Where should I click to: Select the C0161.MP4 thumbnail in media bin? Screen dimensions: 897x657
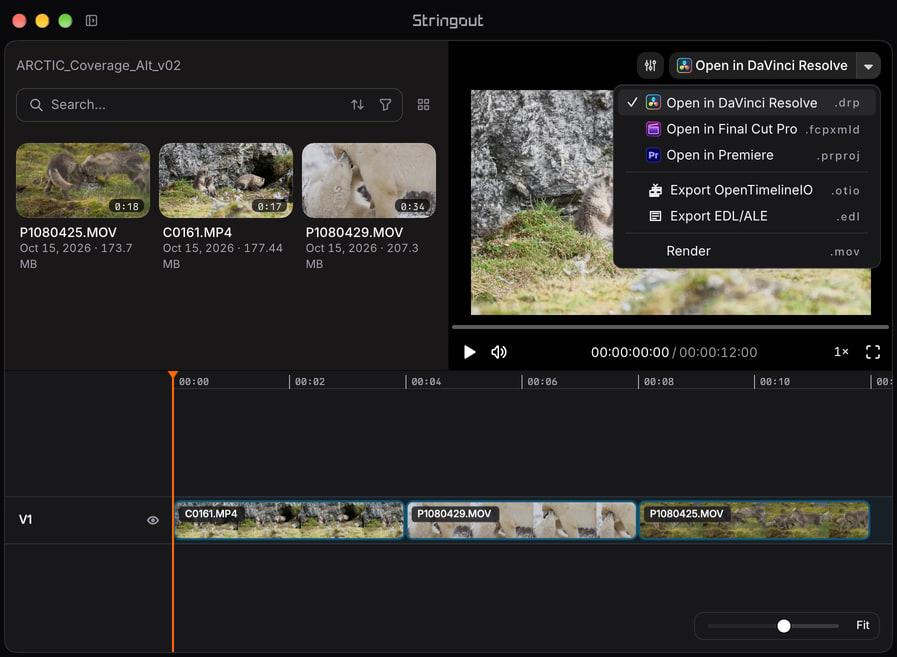[226, 180]
